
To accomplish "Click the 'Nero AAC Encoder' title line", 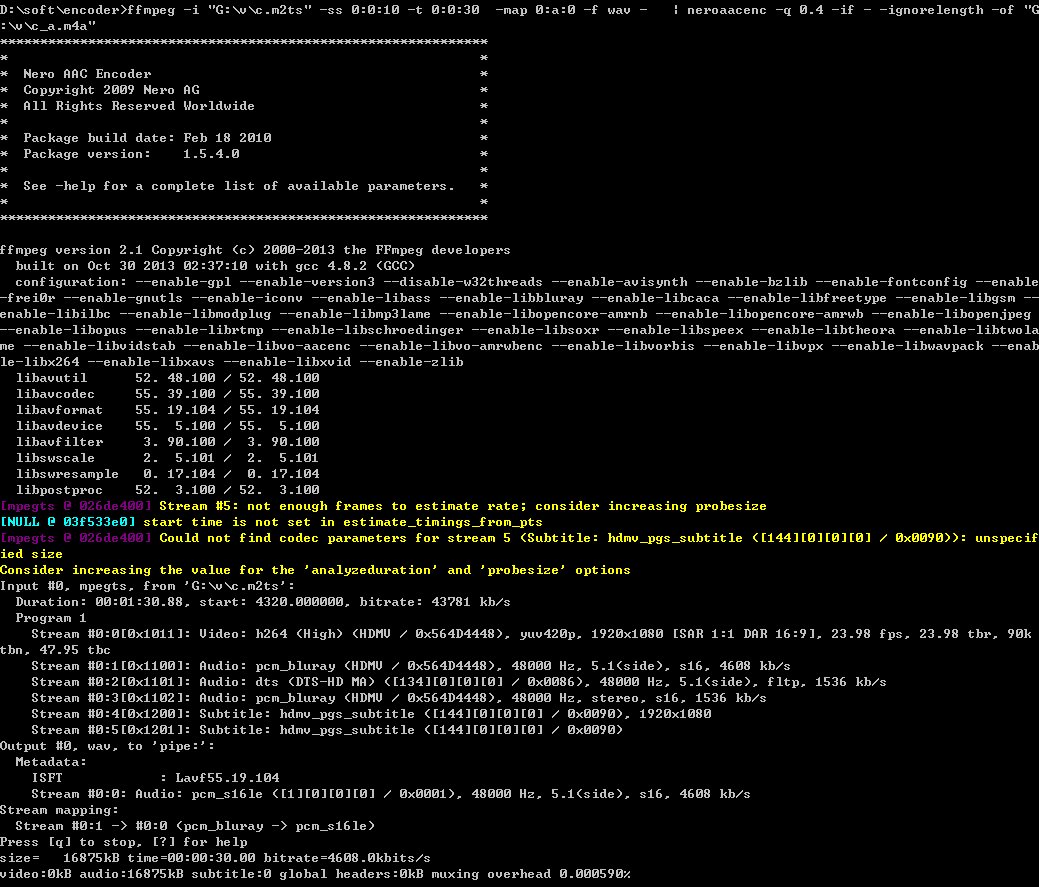I will click(x=87, y=74).
